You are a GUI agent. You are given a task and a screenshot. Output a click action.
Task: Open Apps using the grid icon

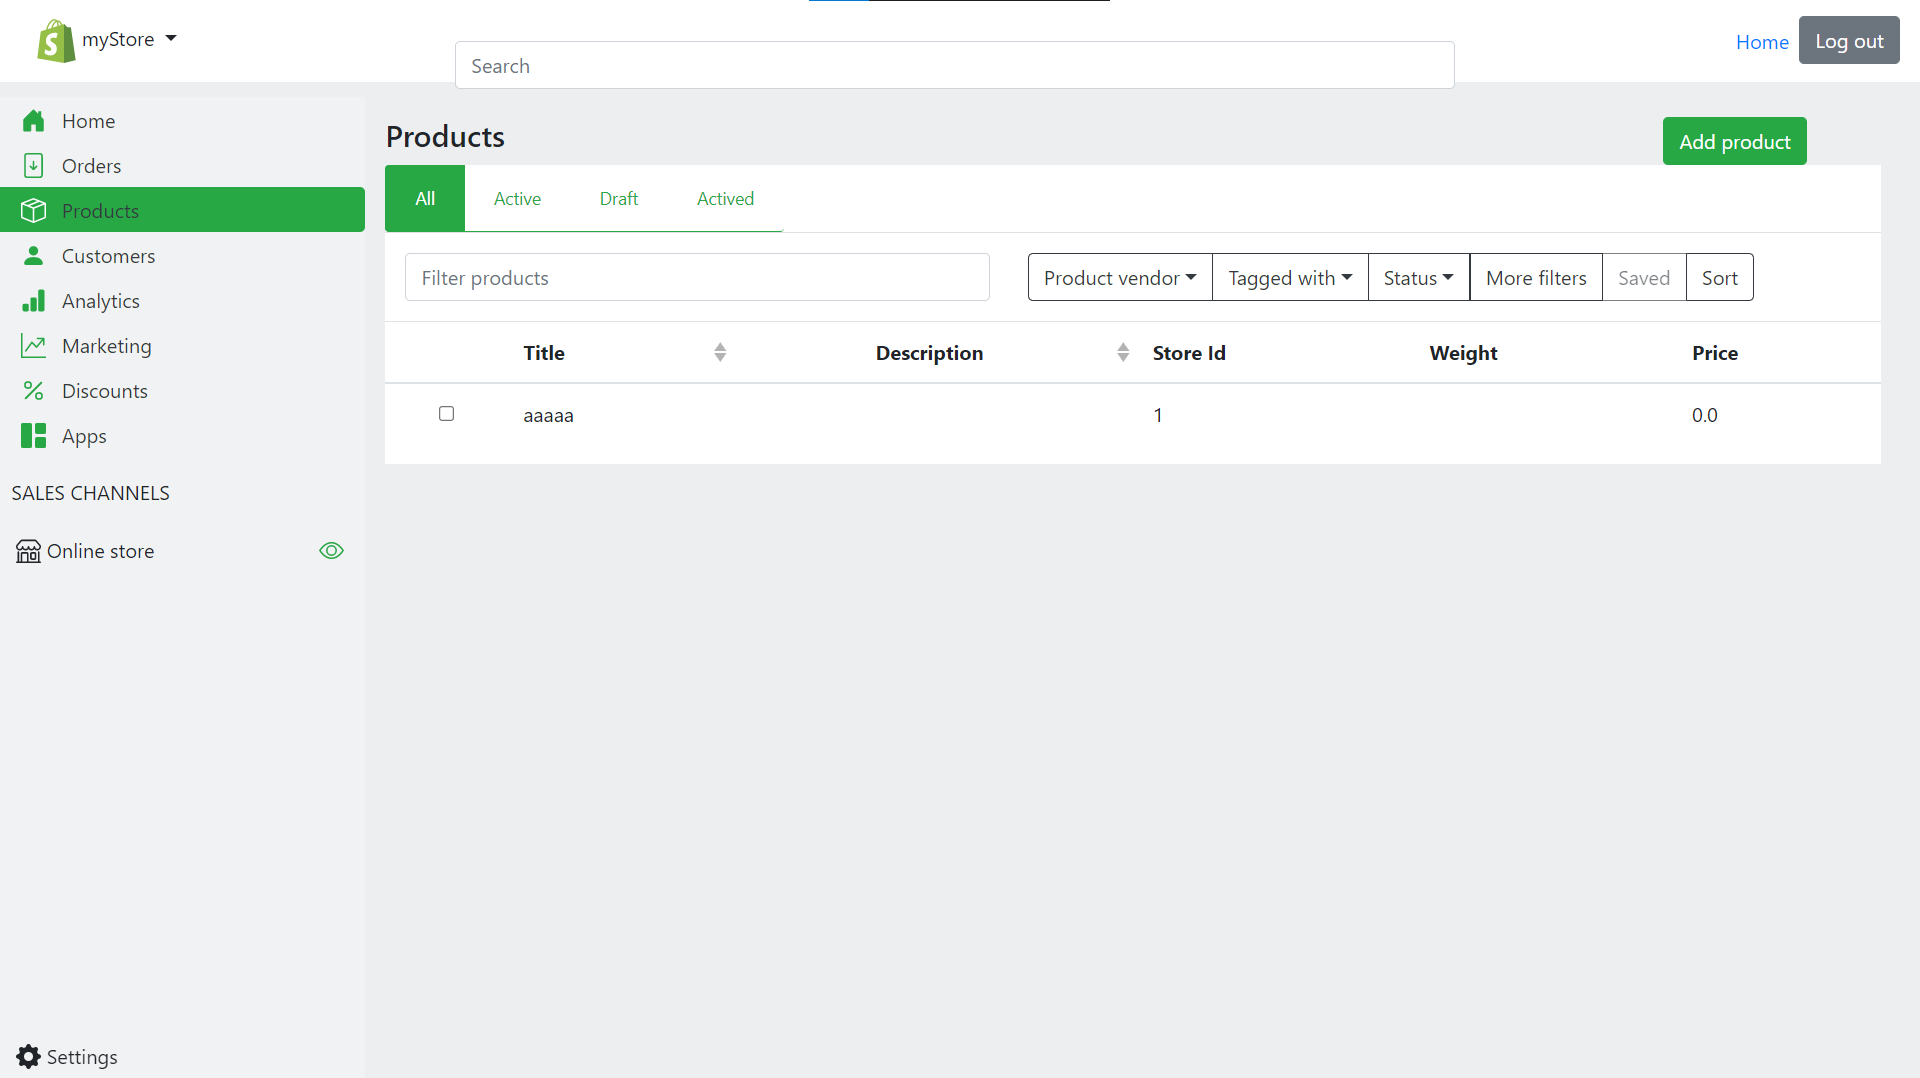pos(34,435)
